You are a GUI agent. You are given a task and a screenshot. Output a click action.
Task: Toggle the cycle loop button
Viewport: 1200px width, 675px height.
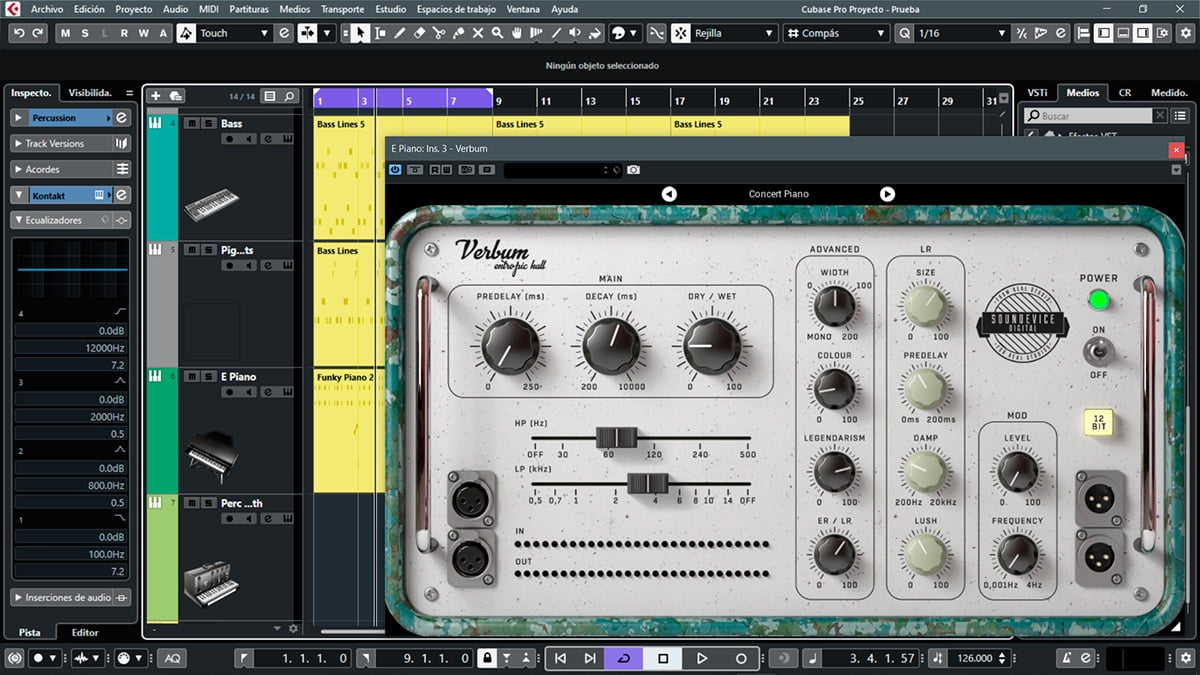click(x=624, y=658)
